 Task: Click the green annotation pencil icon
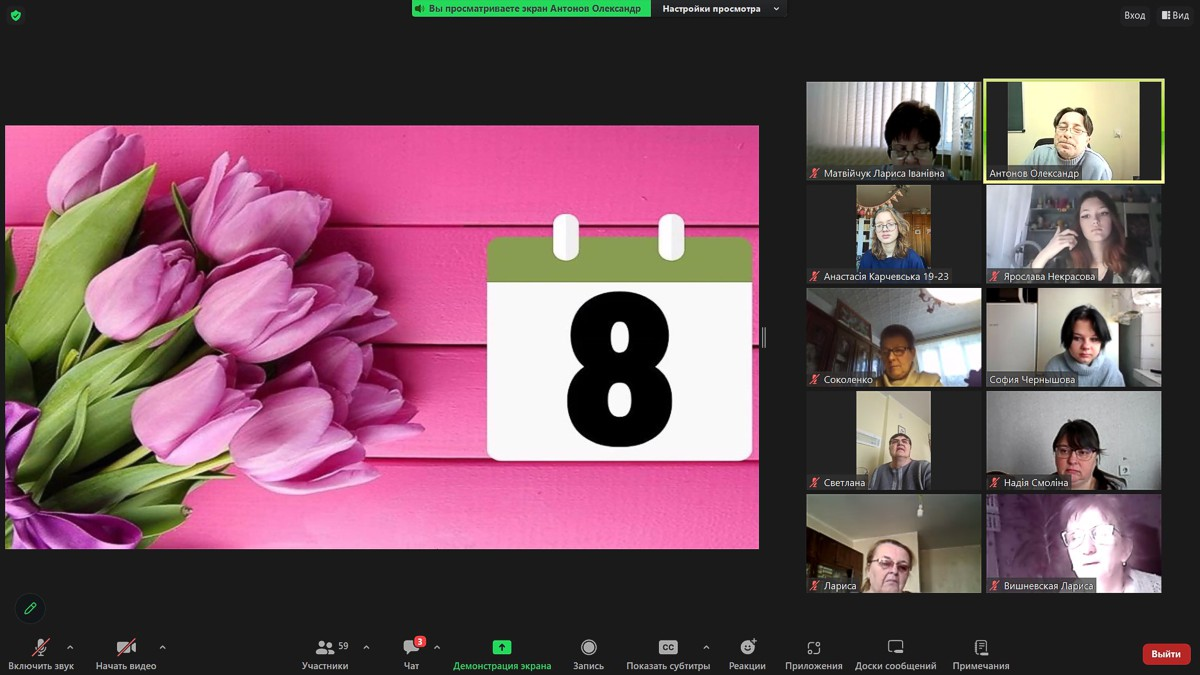(x=30, y=608)
